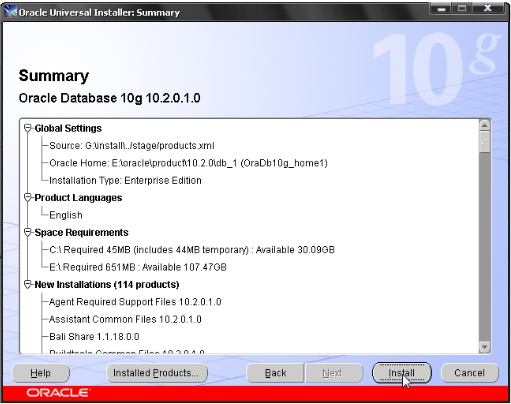This screenshot has width=511, height=404.
Task: Select the Space Requirements heading
Action: [81, 232]
